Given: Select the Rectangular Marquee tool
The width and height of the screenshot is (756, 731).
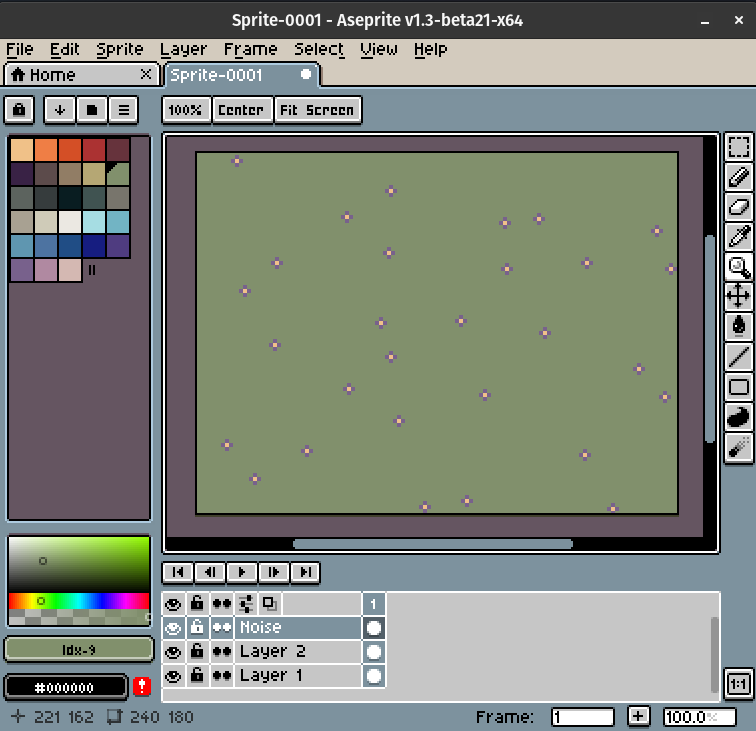Looking at the screenshot, I should point(738,148).
